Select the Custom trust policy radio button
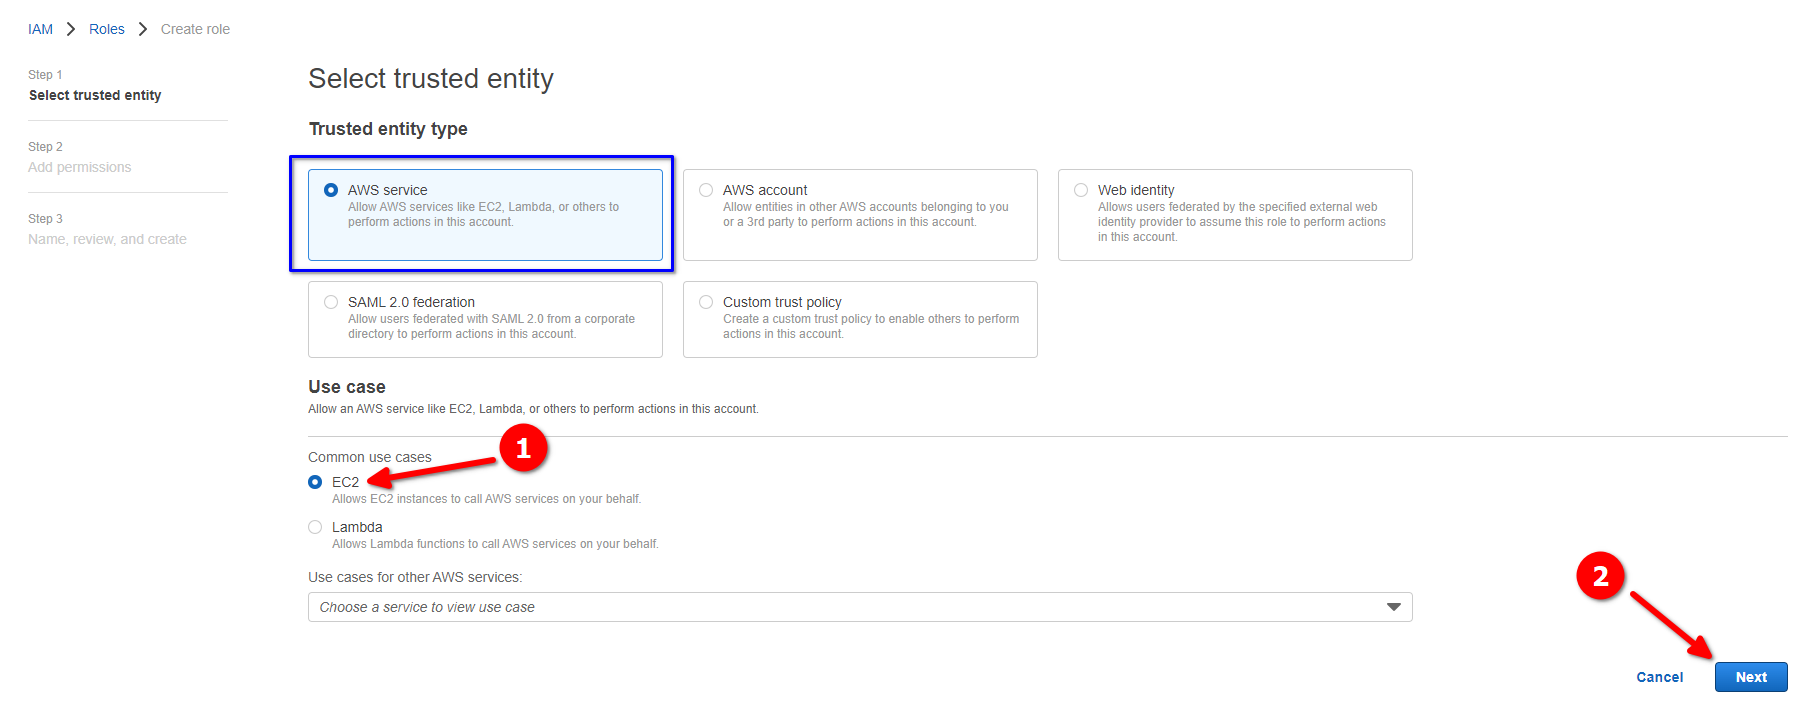This screenshot has width=1820, height=715. (706, 302)
